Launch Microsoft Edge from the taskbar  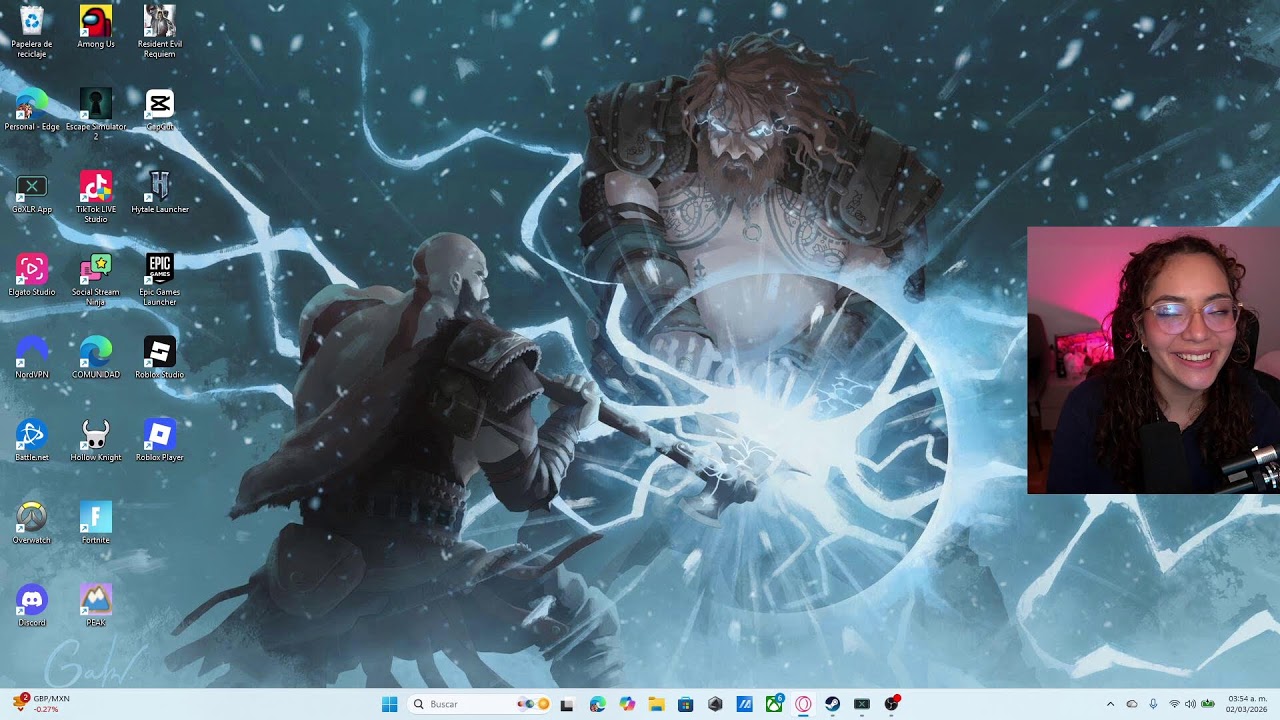[598, 704]
